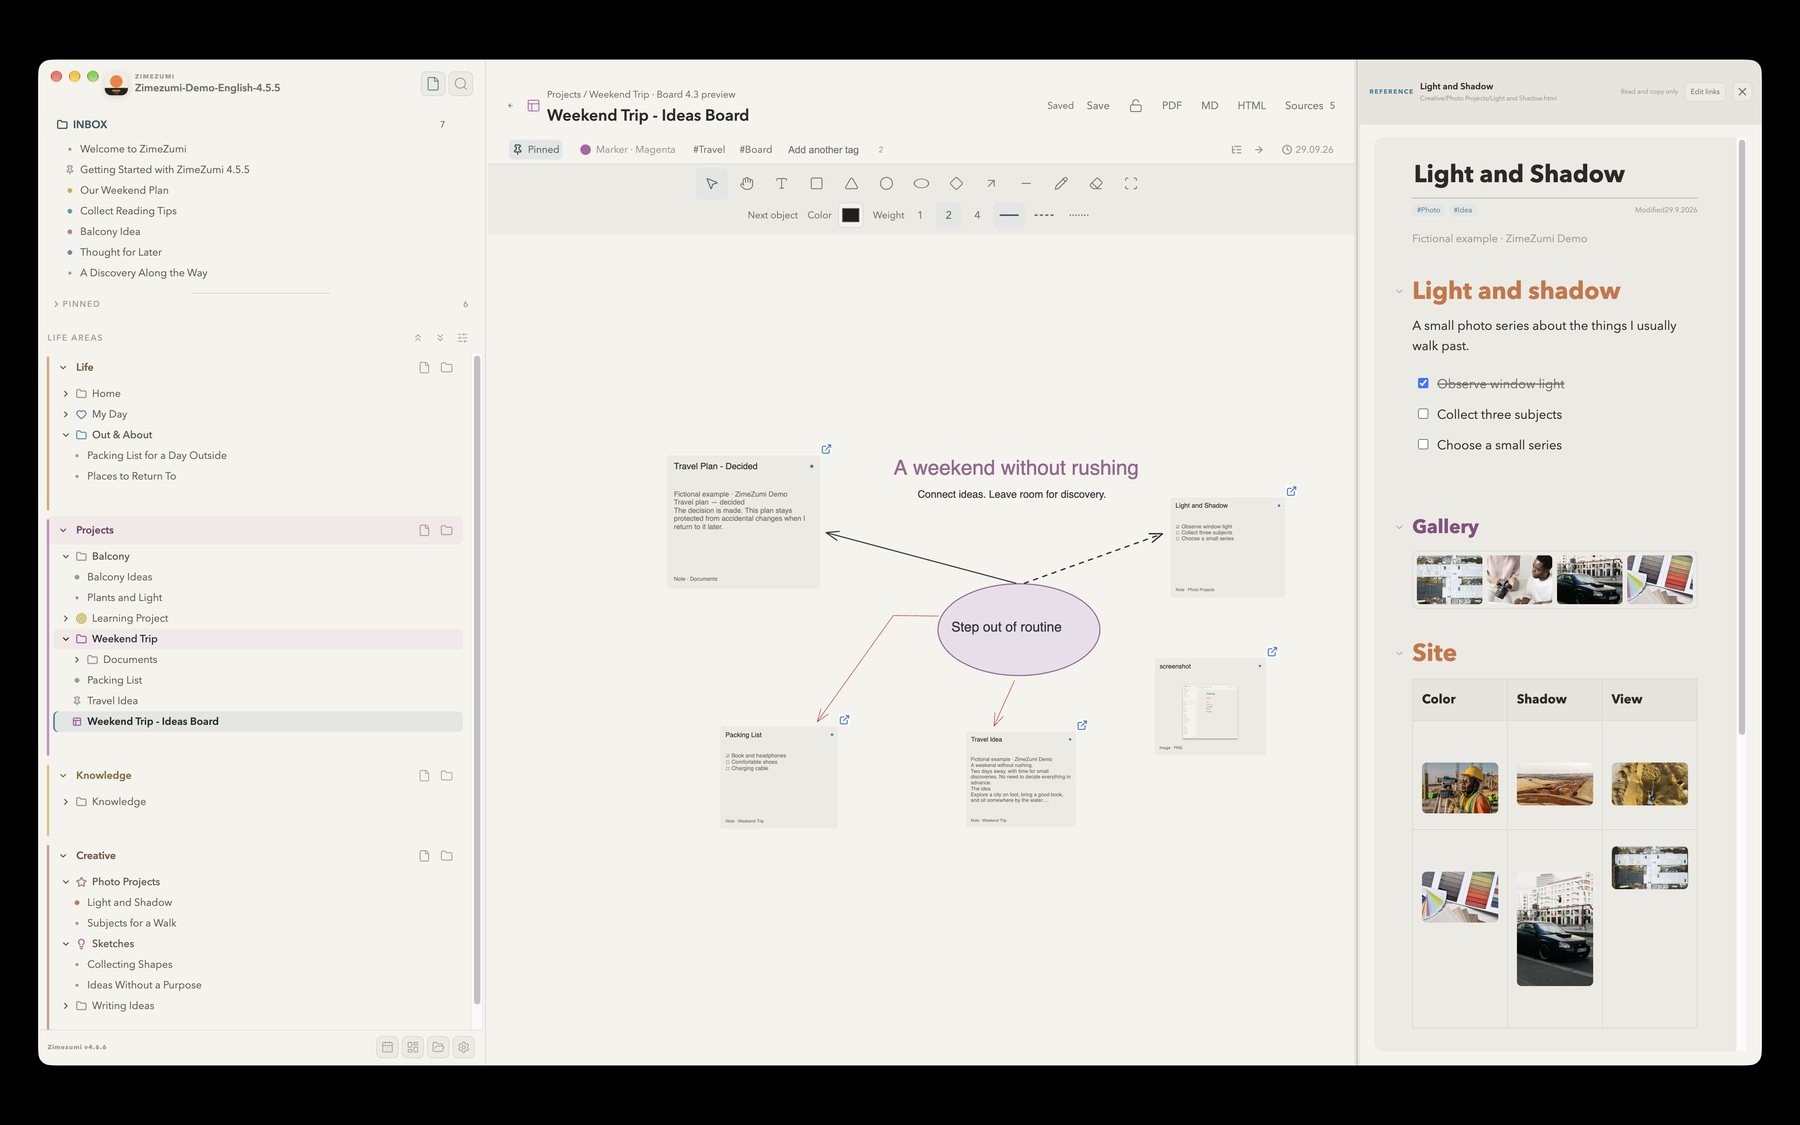Viewport: 1800px width, 1125px height.
Task: Expand the Learning Project folder
Action: tap(66, 618)
